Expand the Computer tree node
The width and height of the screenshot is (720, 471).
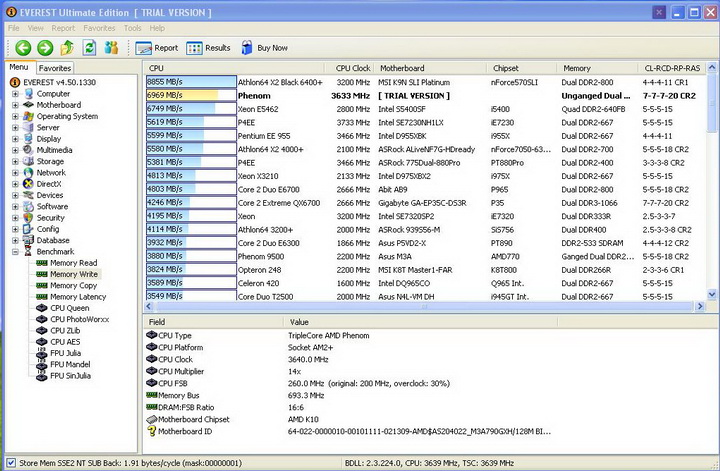pos(15,94)
